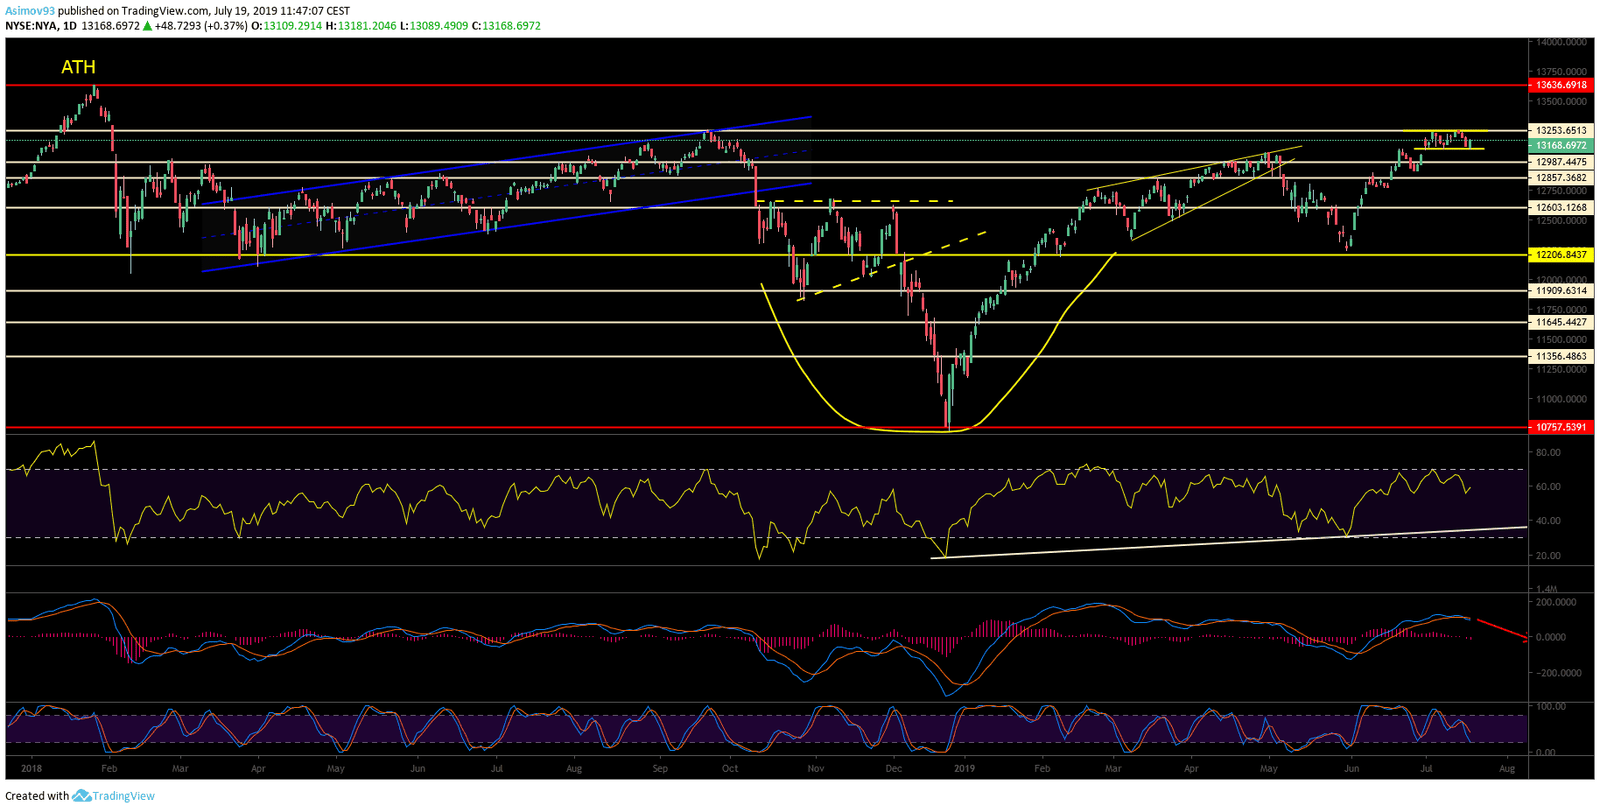Select the 12603.1268 horizontal level label
The image size is (1600, 811).
(1561, 208)
